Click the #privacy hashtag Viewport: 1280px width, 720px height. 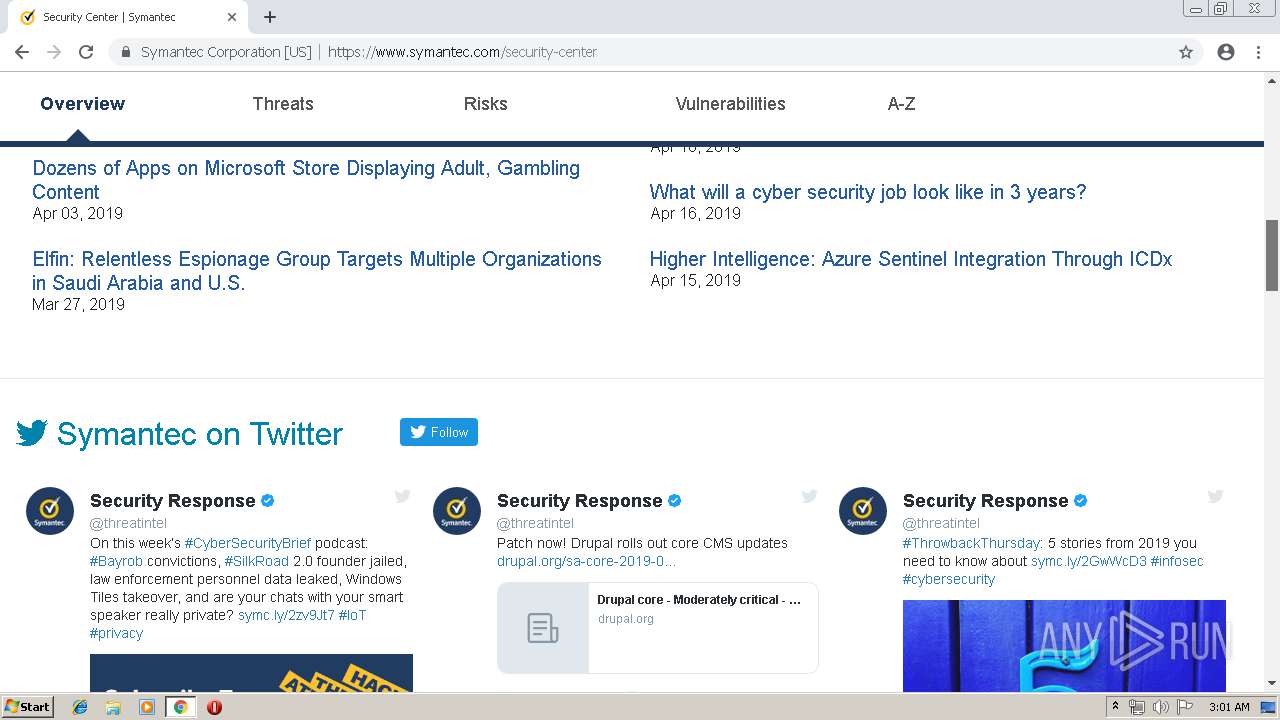pyautogui.click(x=116, y=633)
